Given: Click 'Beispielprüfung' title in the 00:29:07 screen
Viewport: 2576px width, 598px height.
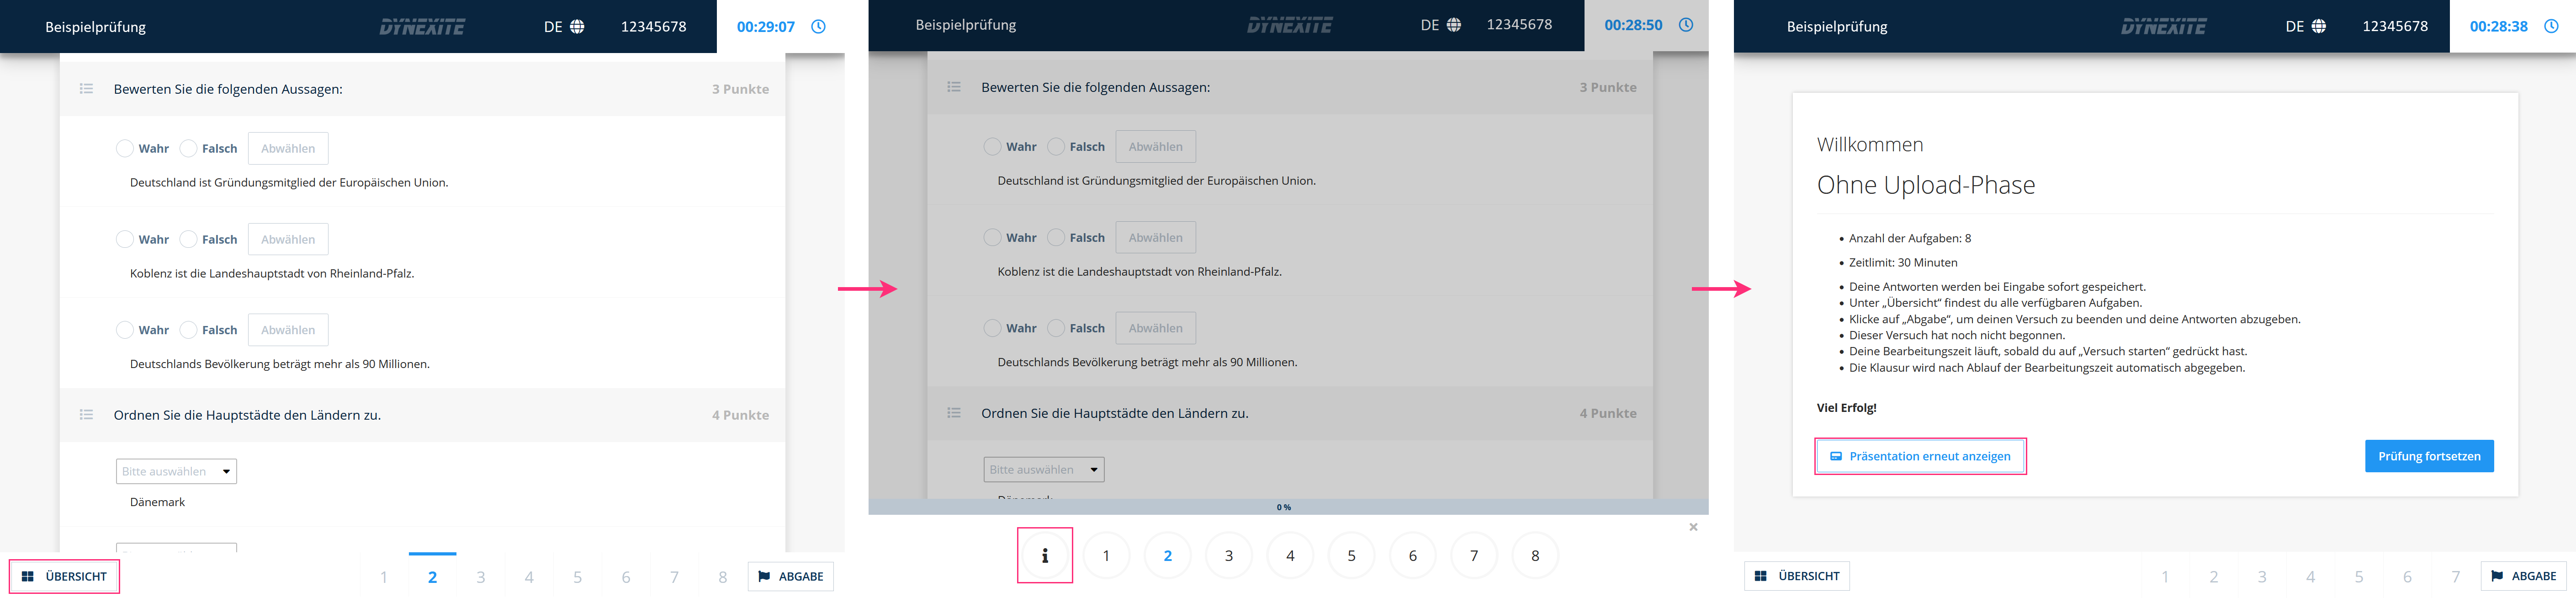Looking at the screenshot, I should click(x=96, y=27).
